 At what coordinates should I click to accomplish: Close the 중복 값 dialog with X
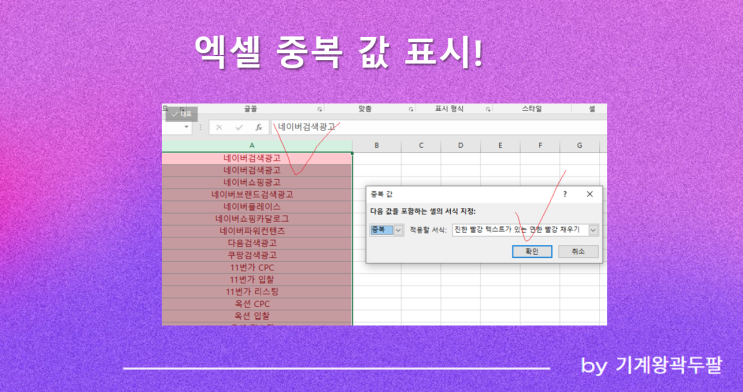click(589, 194)
